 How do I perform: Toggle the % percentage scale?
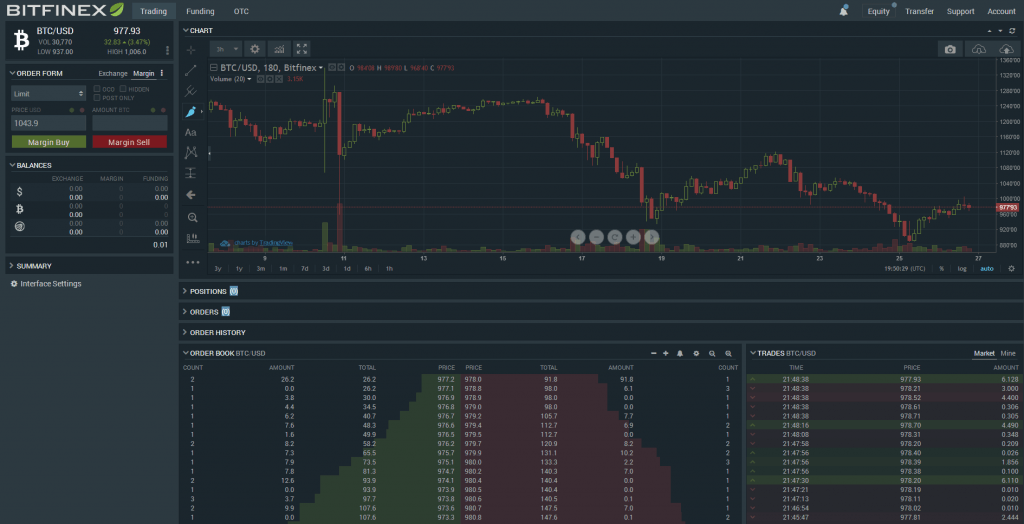coord(942,269)
